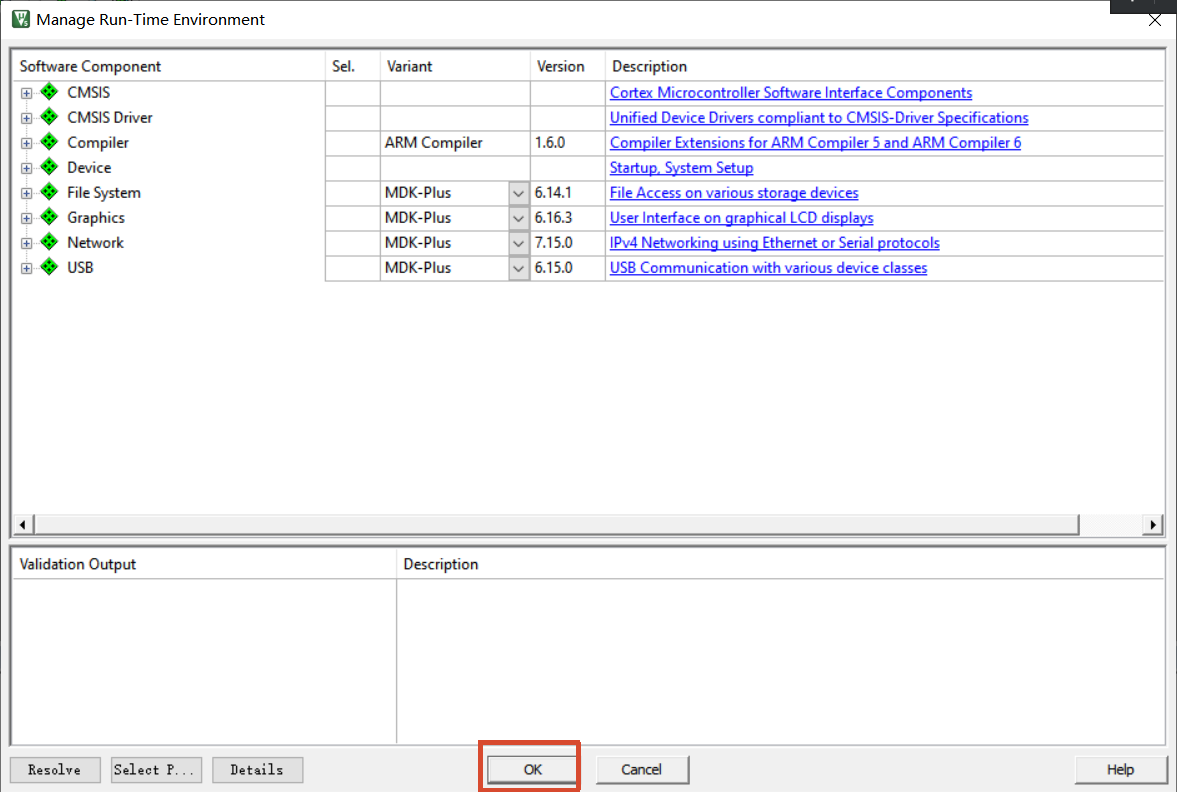
Task: Click the horizontal scrollbar thumb
Action: 556,524
